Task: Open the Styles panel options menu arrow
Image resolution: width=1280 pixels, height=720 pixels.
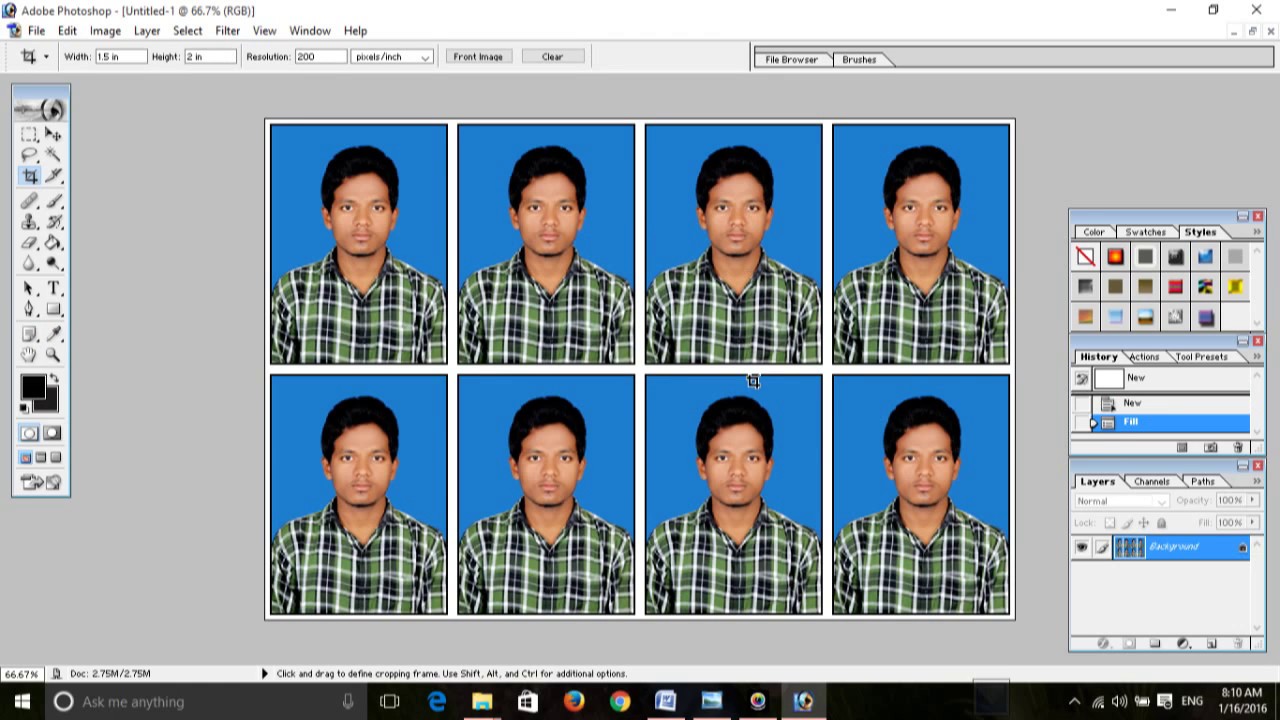Action: pos(1257,232)
